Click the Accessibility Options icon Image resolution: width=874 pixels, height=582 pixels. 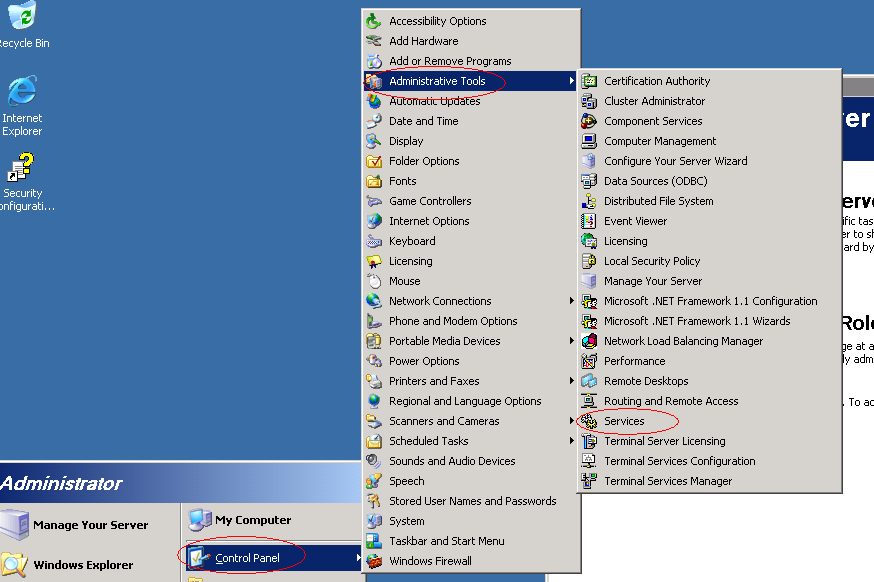pyautogui.click(x=373, y=21)
